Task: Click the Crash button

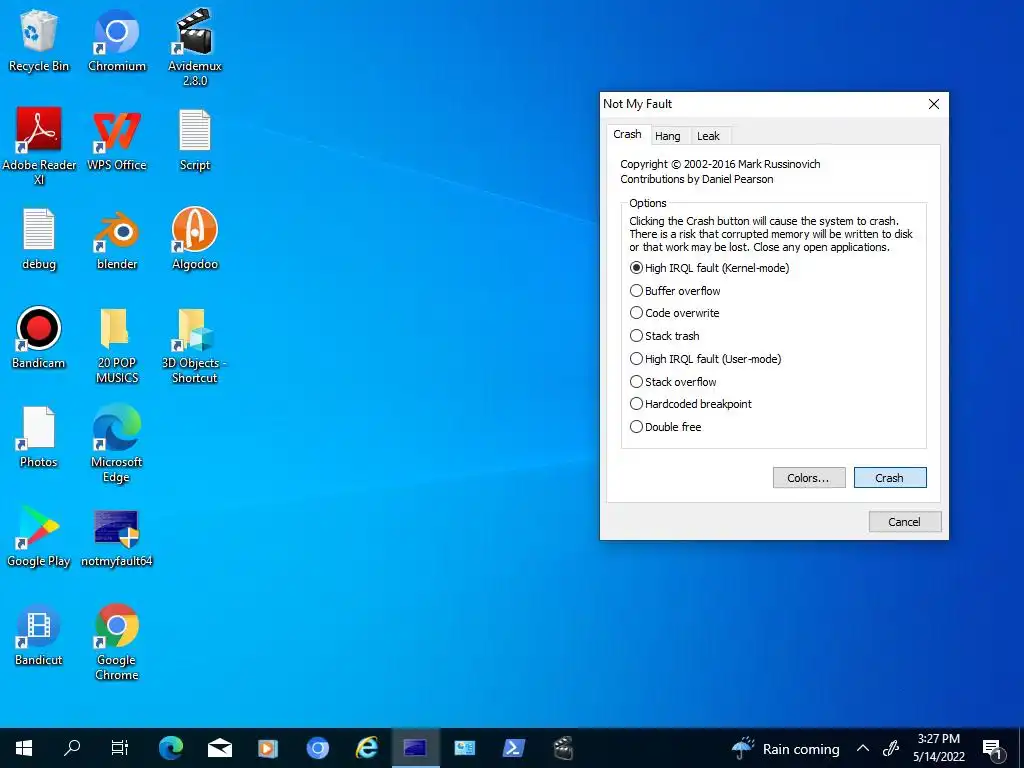Action: click(889, 477)
